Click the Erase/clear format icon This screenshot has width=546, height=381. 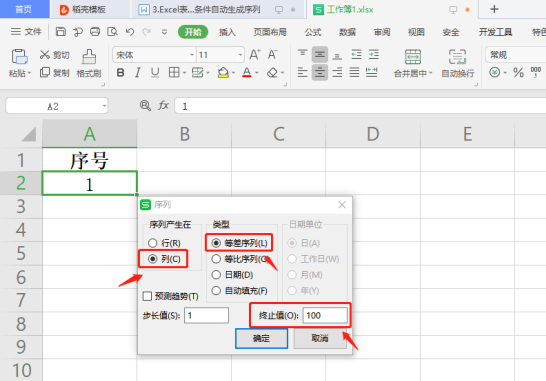pyautogui.click(x=272, y=72)
